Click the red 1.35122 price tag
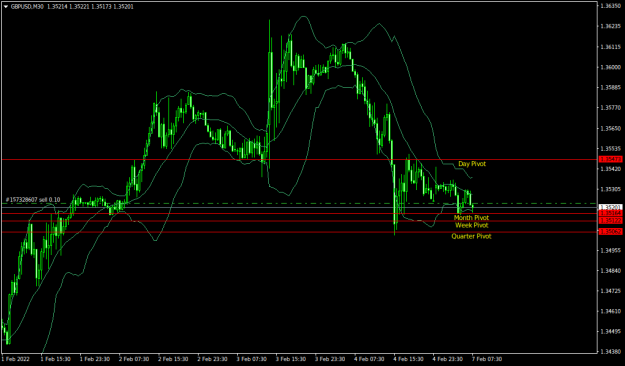Image resolution: width=625 pixels, height=366 pixels. (611, 220)
